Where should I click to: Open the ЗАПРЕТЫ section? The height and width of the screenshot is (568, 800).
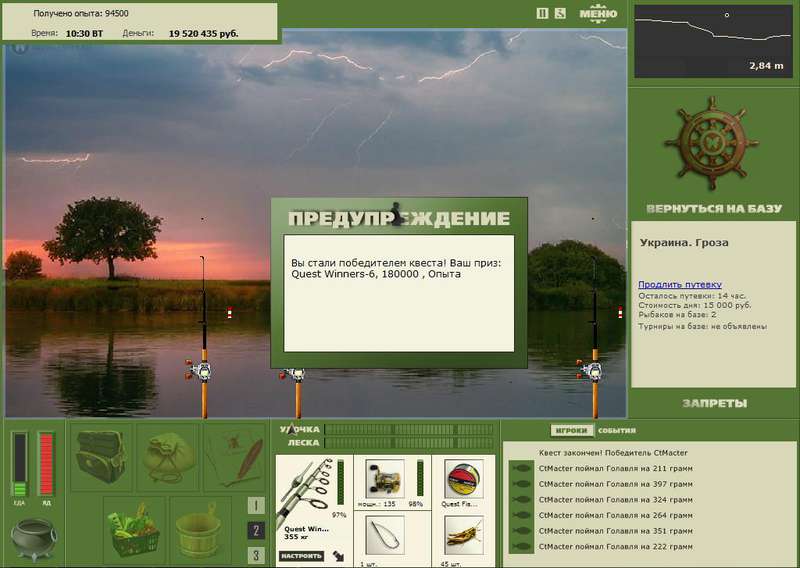tap(714, 403)
